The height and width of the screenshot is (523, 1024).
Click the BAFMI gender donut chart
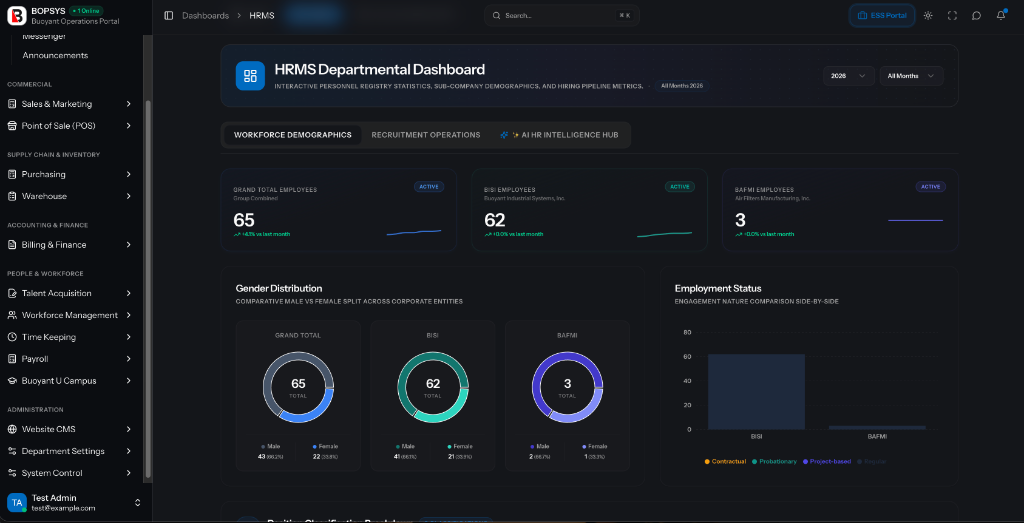(x=568, y=387)
